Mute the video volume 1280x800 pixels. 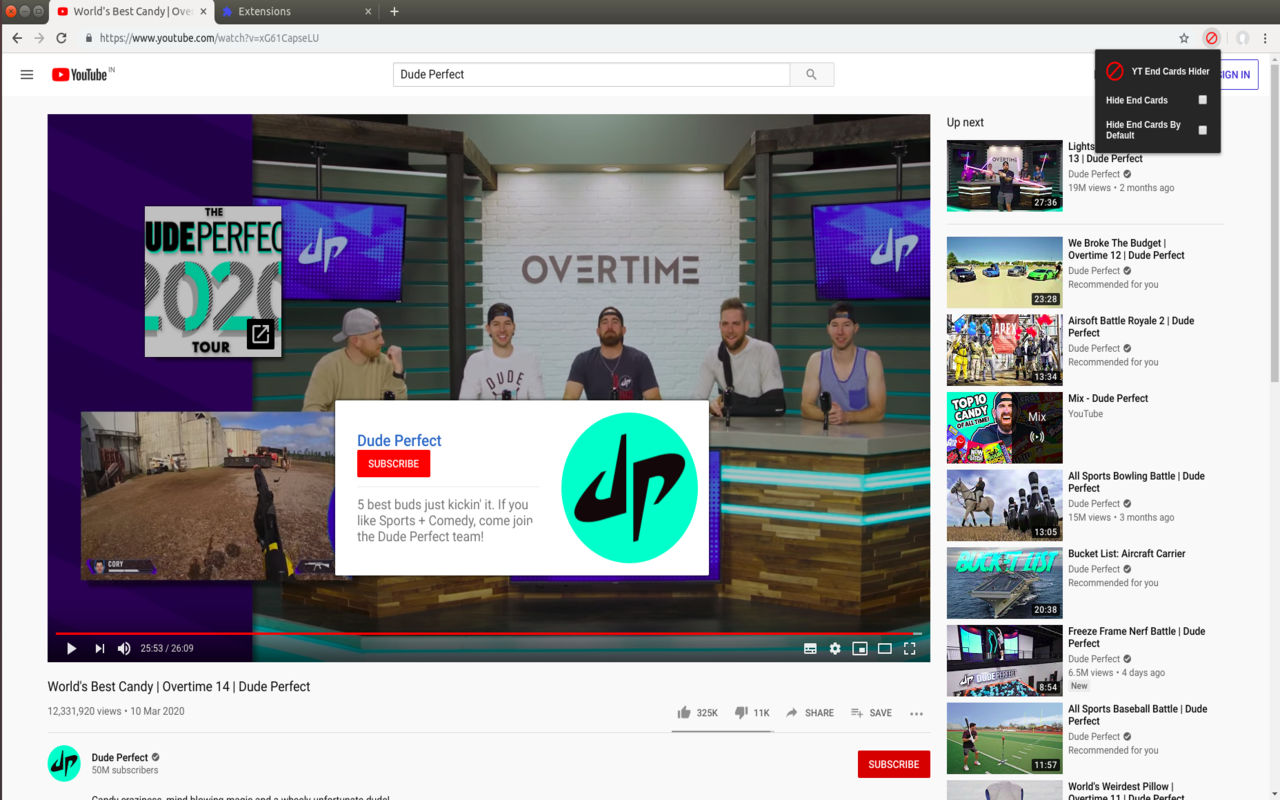[124, 648]
